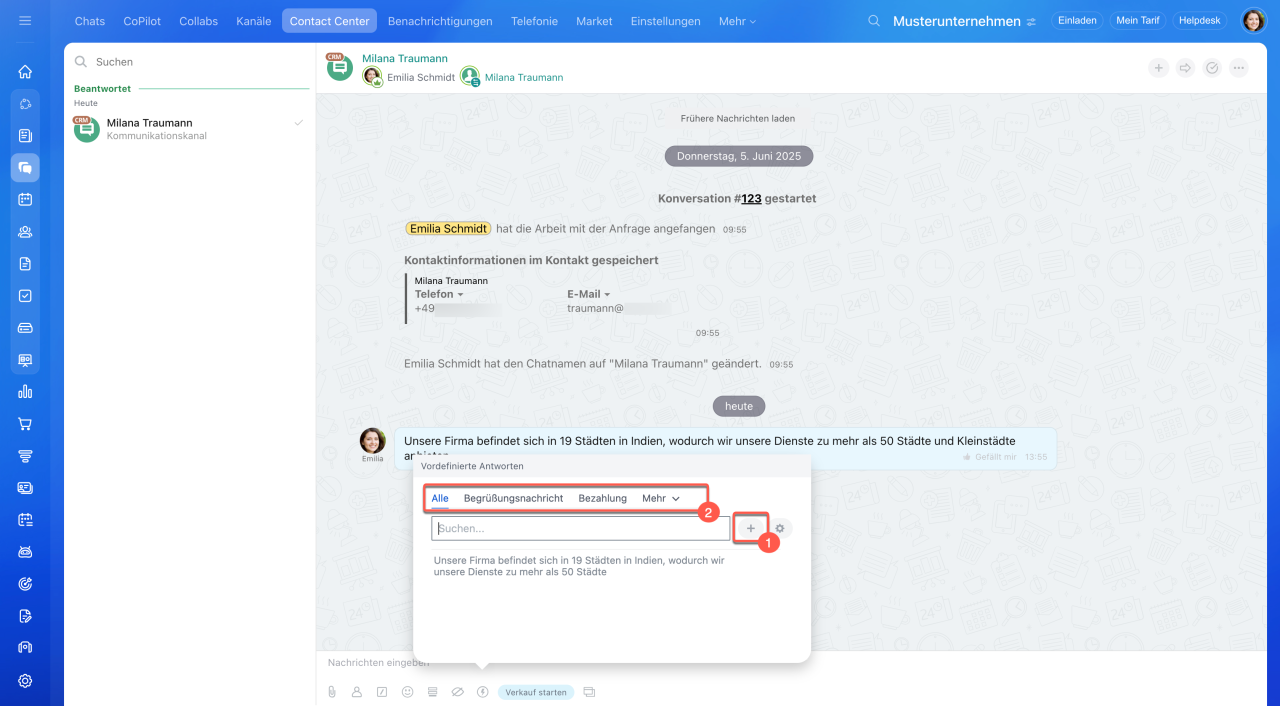Open the Benachrichtigungen tab
This screenshot has height=706, width=1280.
tap(440, 21)
